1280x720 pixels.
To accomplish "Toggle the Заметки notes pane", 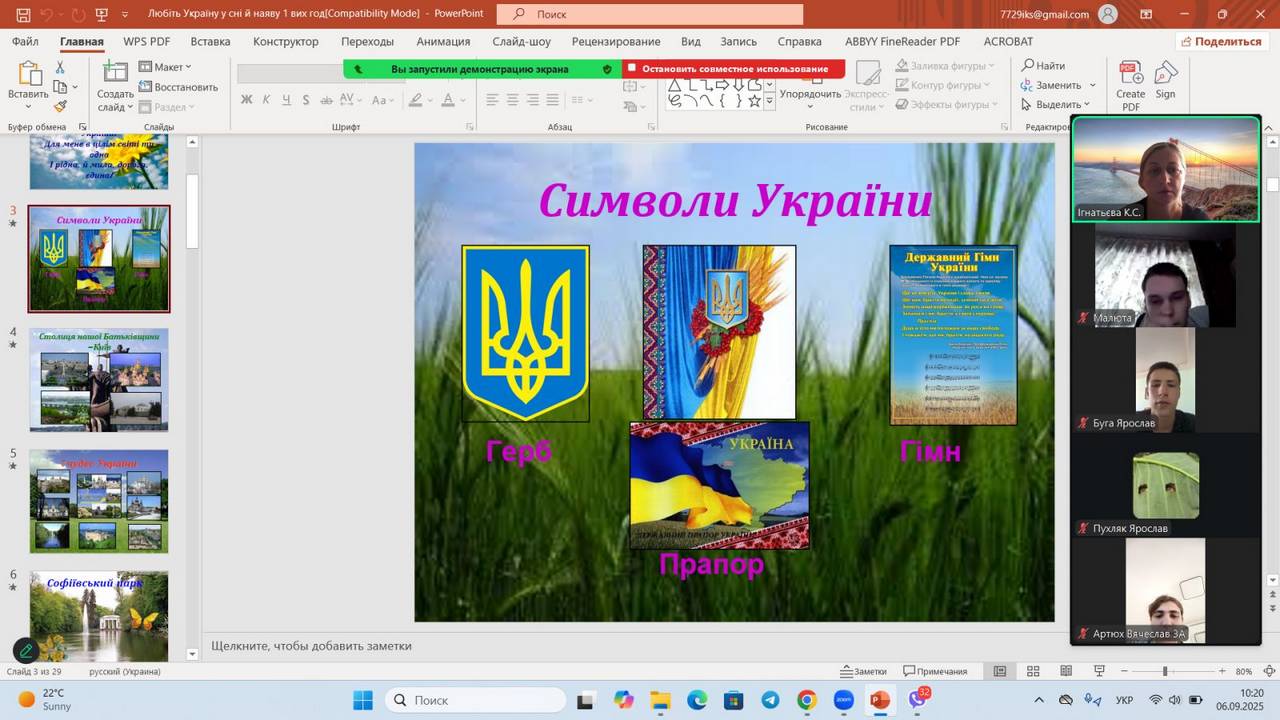I will point(863,671).
